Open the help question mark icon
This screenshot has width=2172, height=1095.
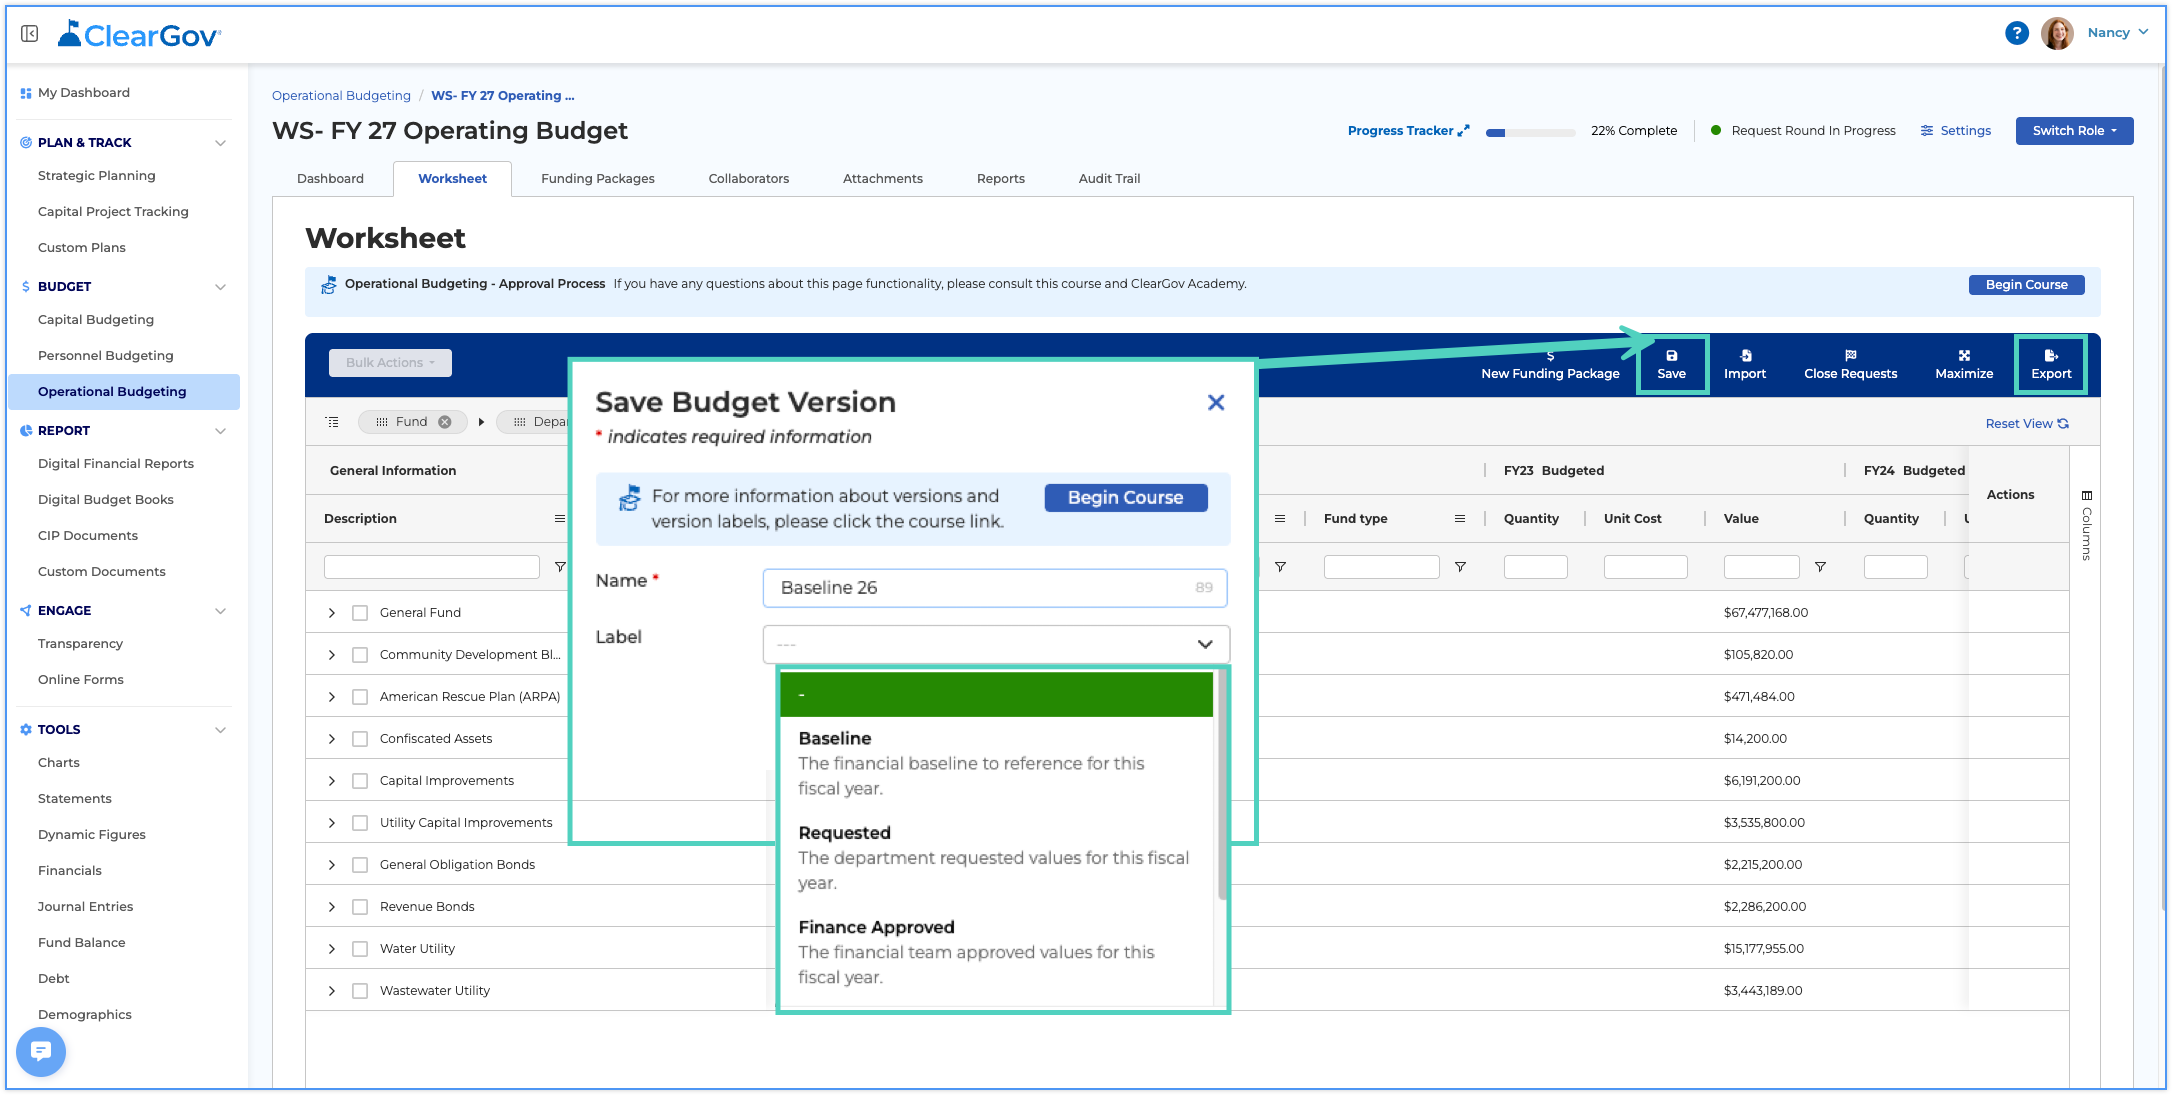(2017, 33)
